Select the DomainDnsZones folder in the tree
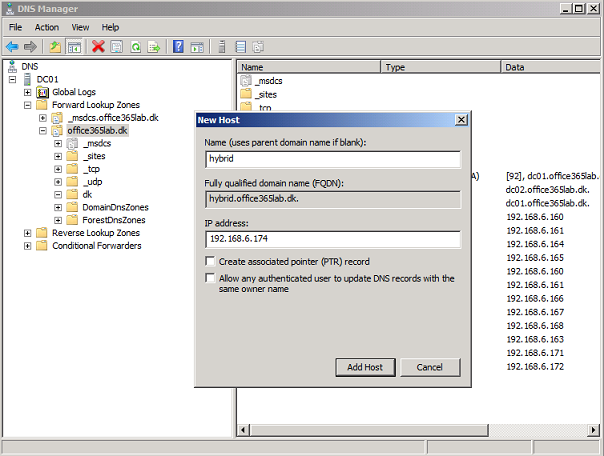This screenshot has height=456, width=604. tap(115, 207)
